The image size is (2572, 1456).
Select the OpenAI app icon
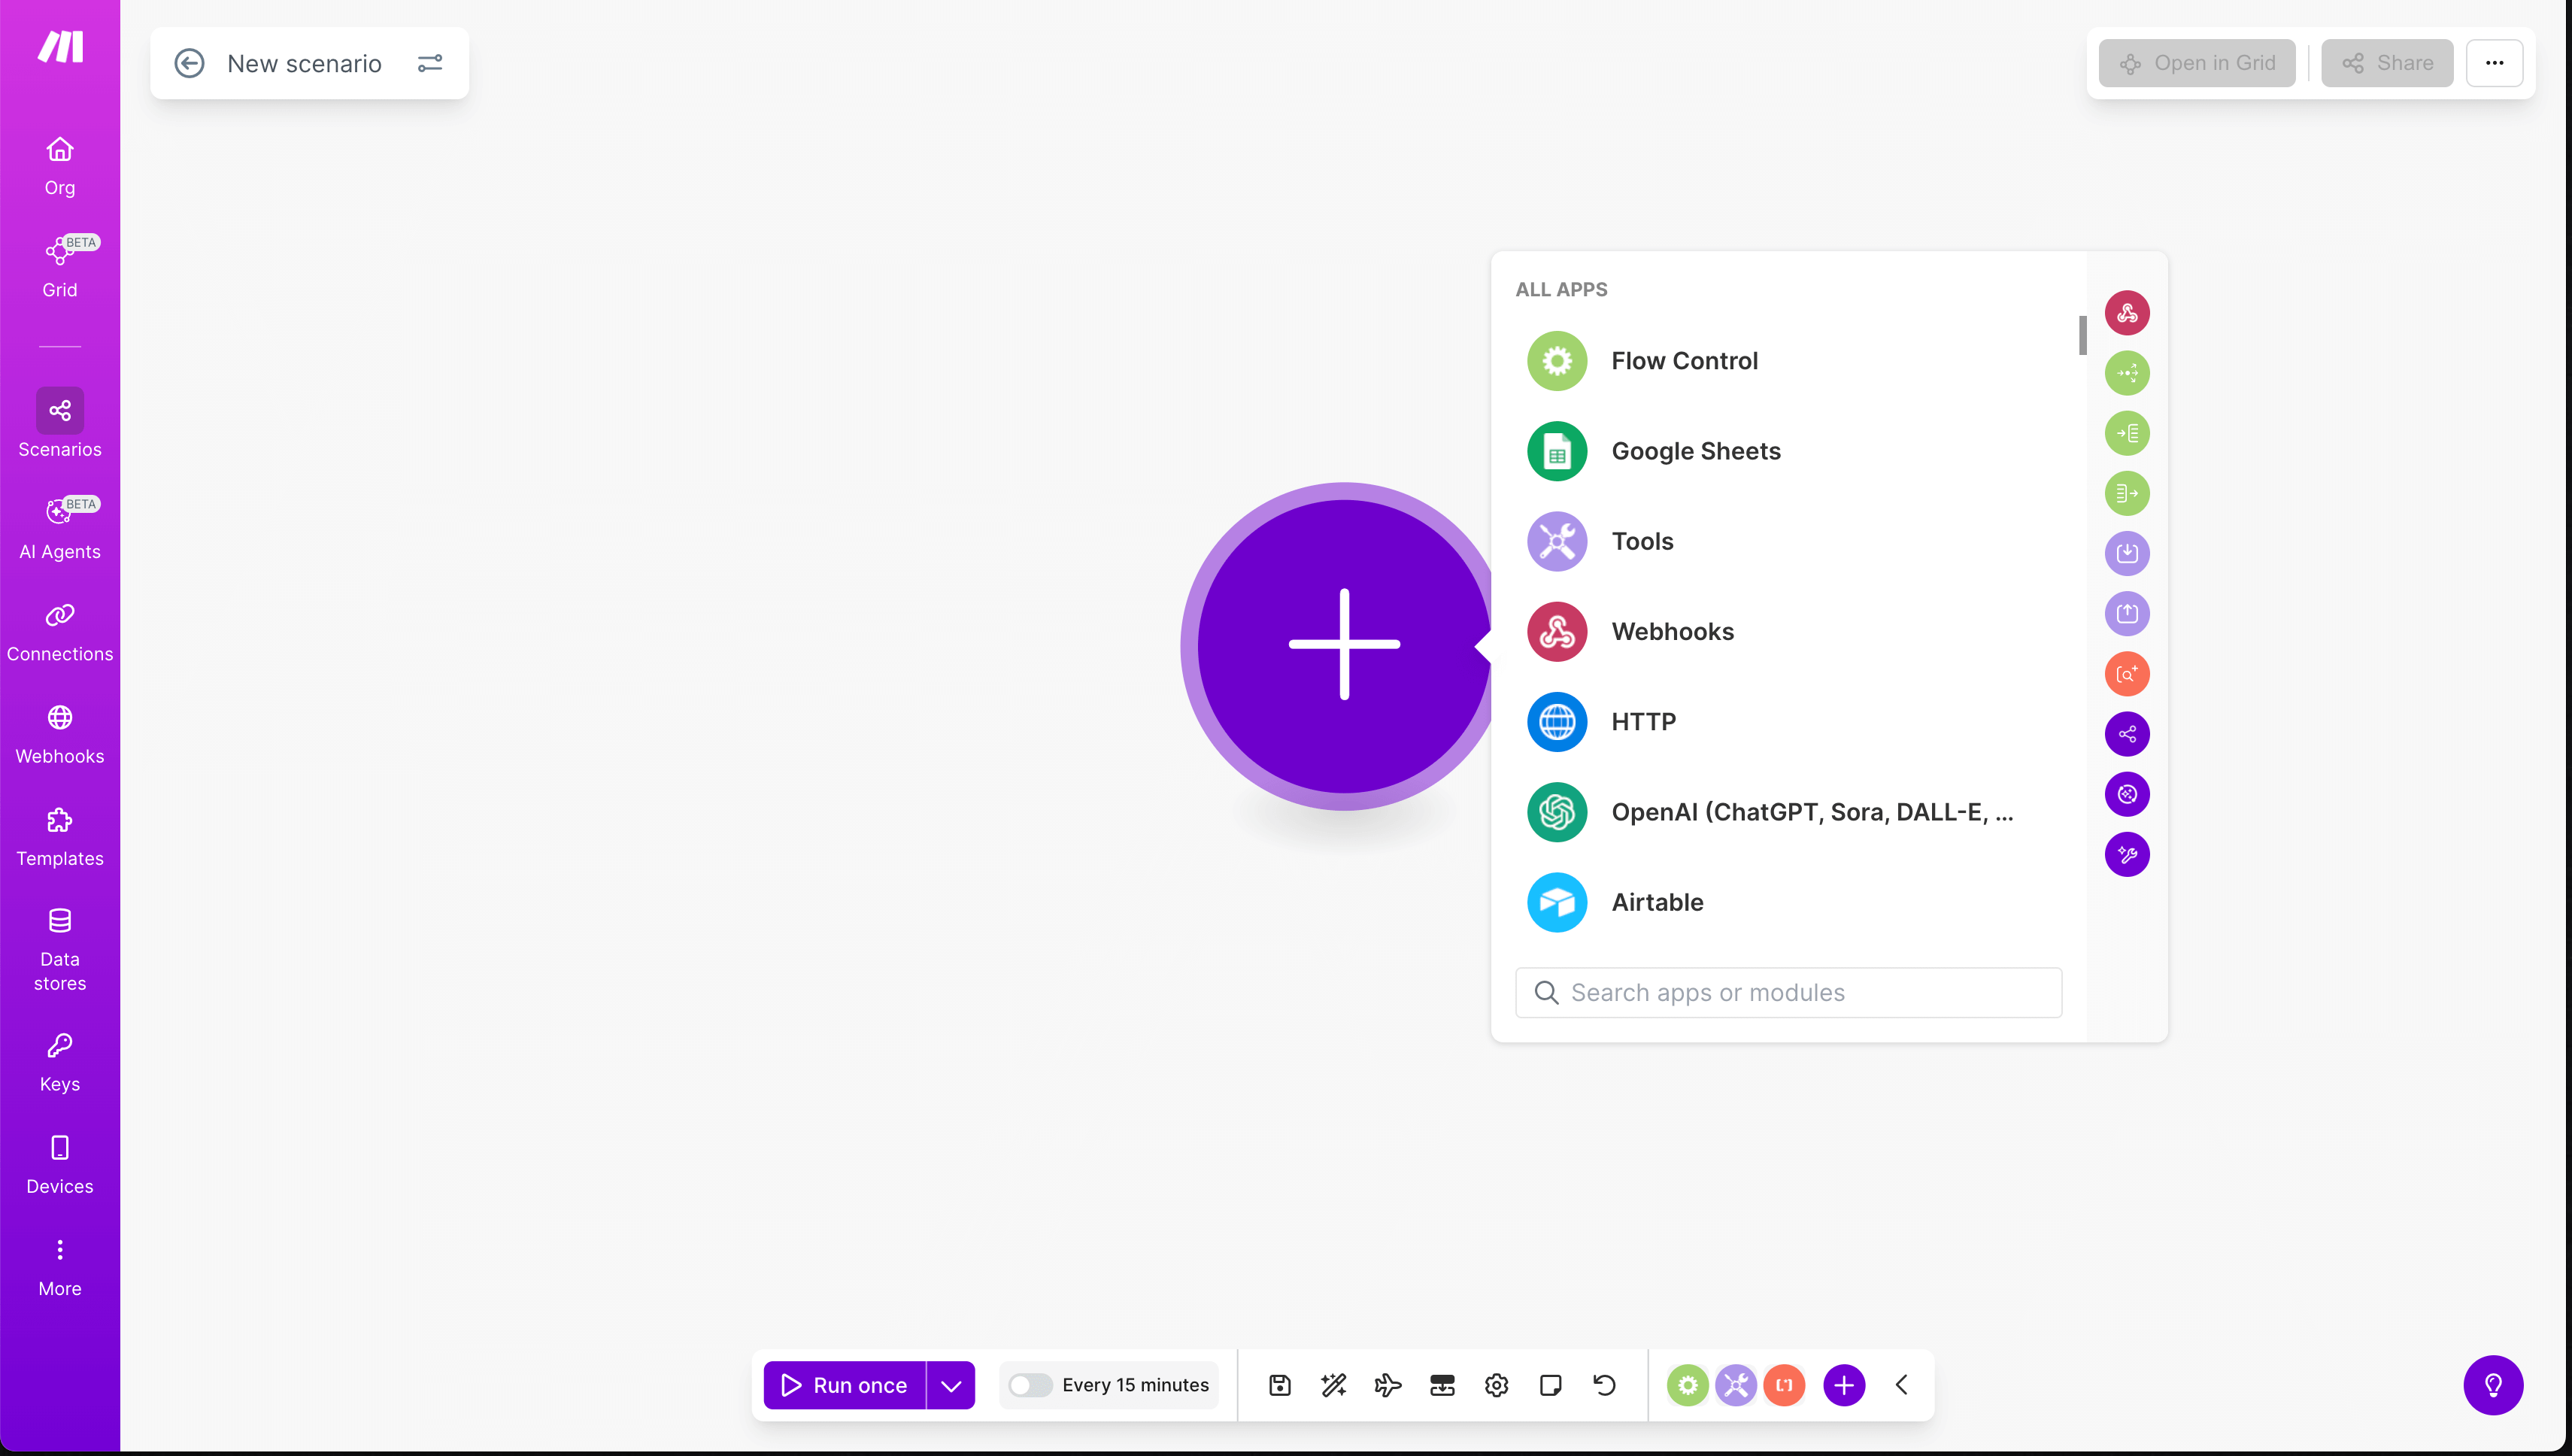click(x=1556, y=811)
